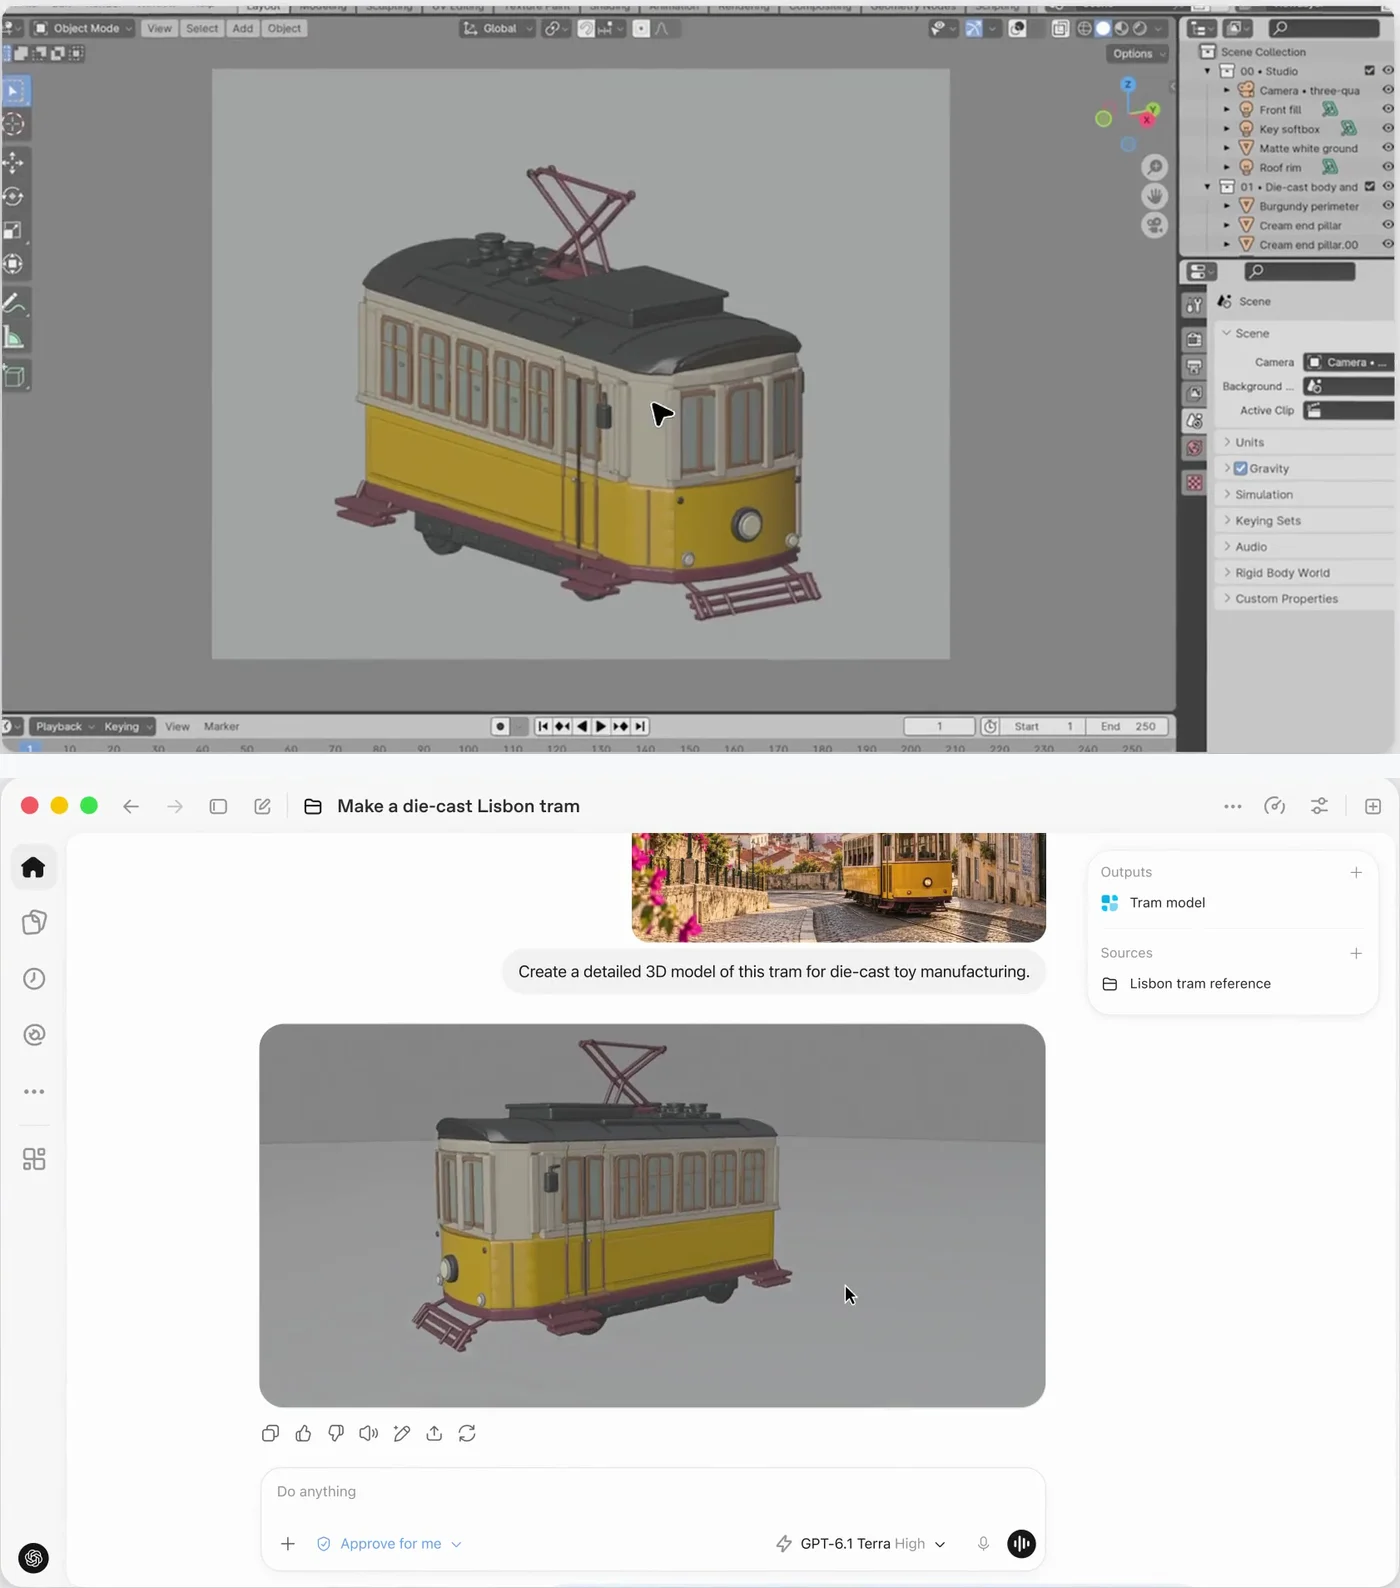Click the viewport pan hand gizmo
This screenshot has width=1400, height=1588.
pos(1155,196)
